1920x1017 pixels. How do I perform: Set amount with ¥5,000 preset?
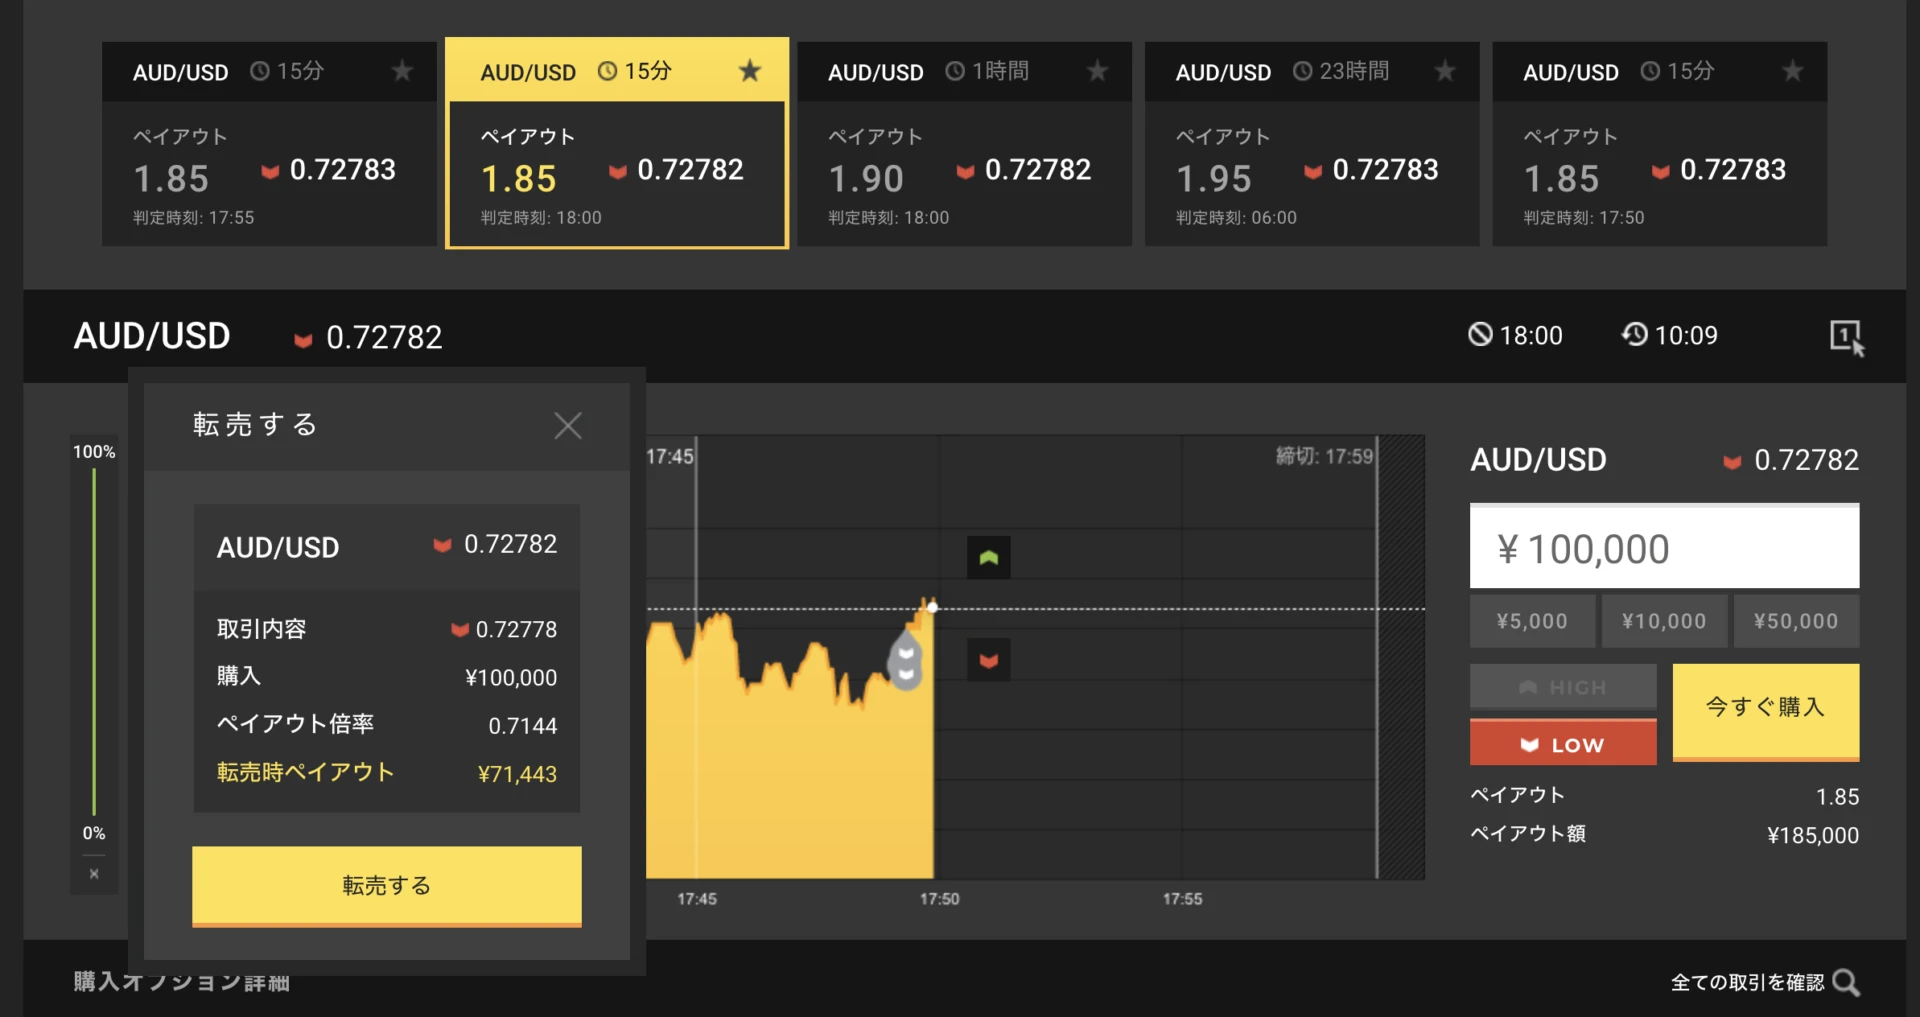pos(1531,621)
